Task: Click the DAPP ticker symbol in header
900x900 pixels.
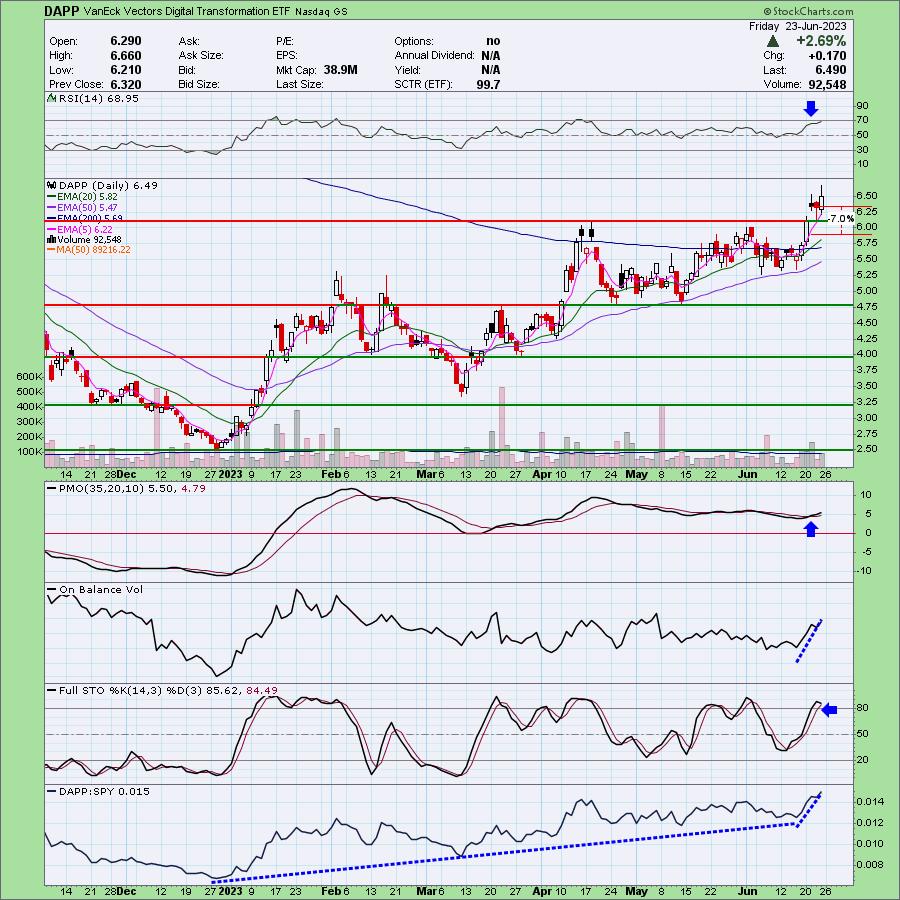Action: click(63, 11)
